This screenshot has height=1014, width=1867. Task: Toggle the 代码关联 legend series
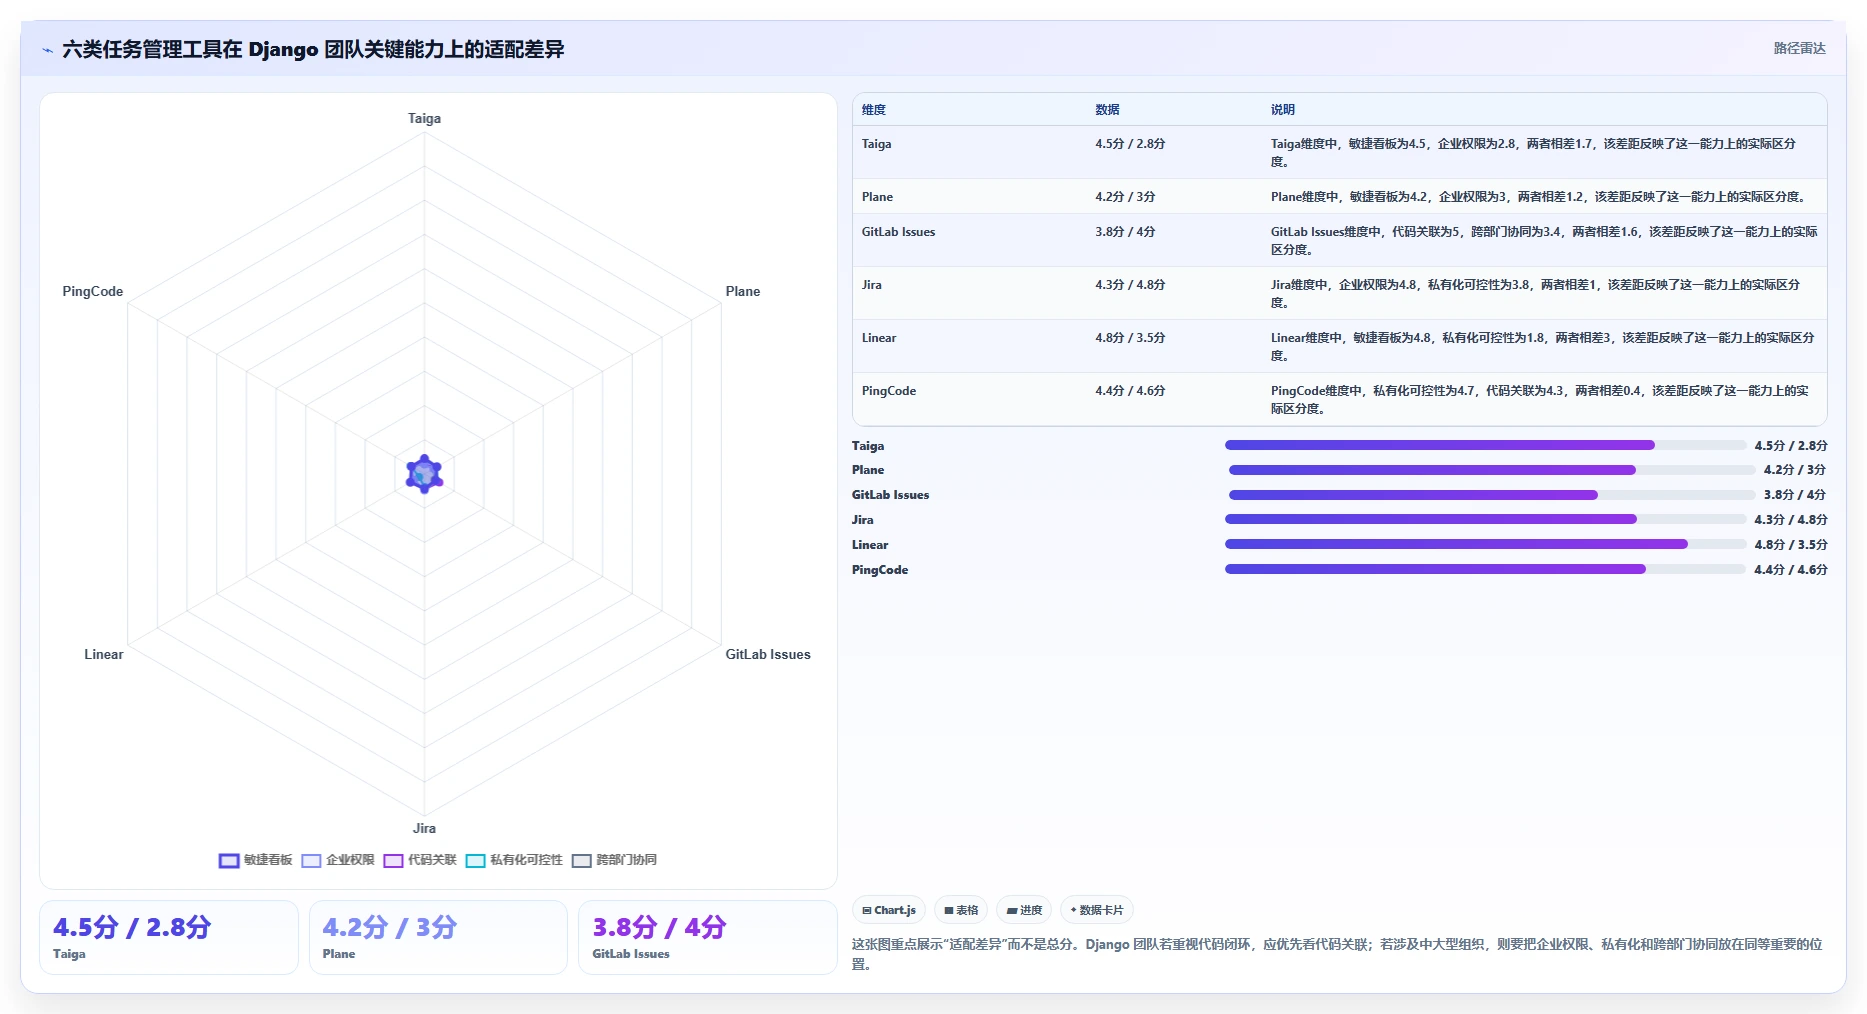(420, 860)
